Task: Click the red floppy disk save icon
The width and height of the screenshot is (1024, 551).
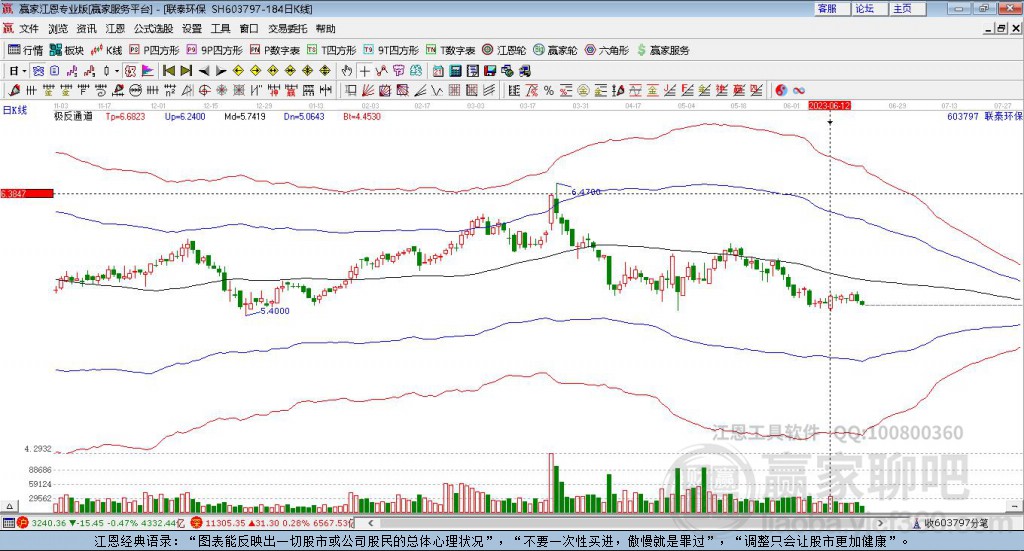Action: [490, 71]
